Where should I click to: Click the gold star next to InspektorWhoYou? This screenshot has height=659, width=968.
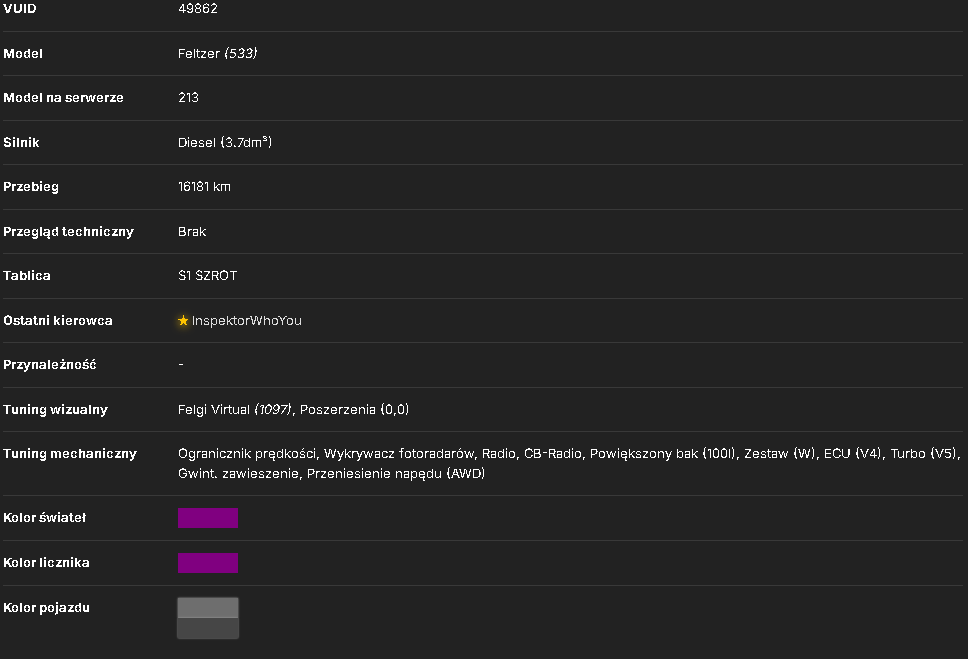(x=183, y=321)
